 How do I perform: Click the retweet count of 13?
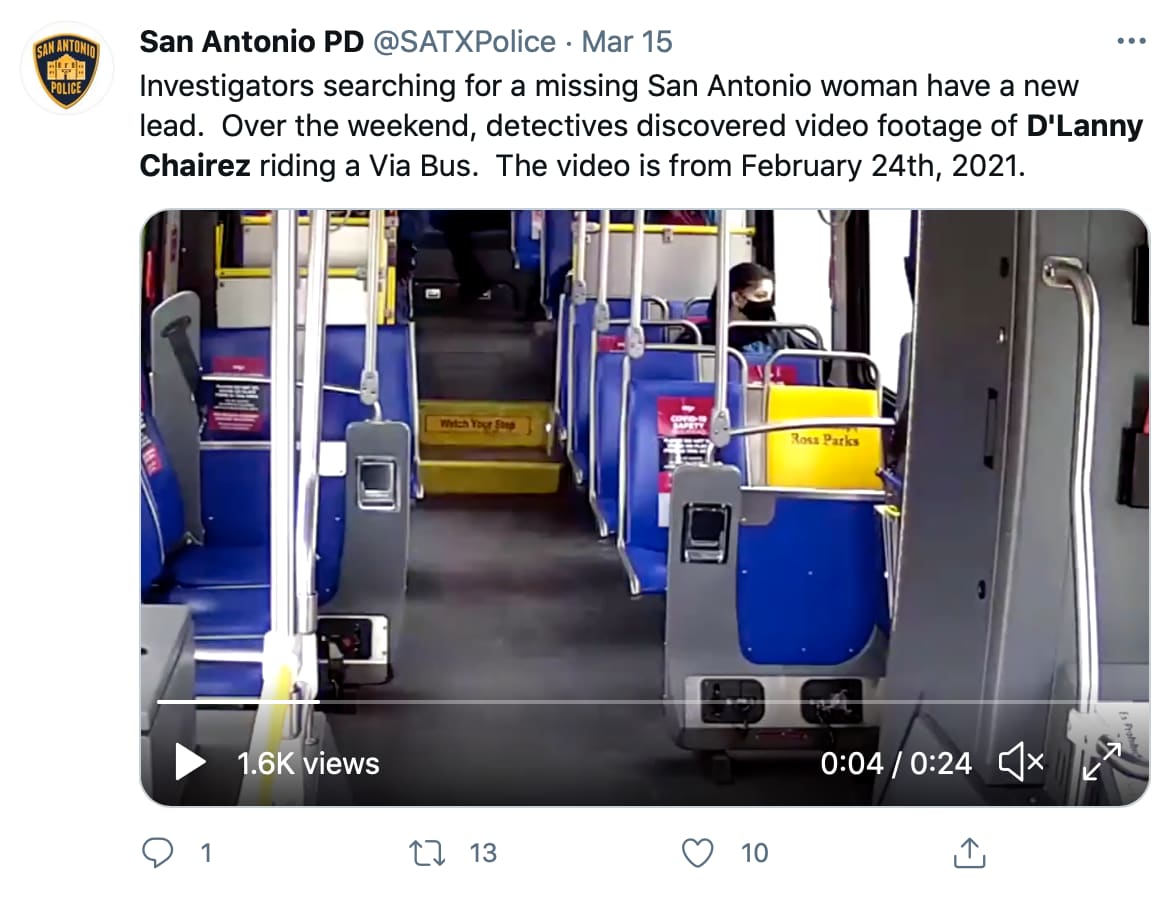point(483,853)
